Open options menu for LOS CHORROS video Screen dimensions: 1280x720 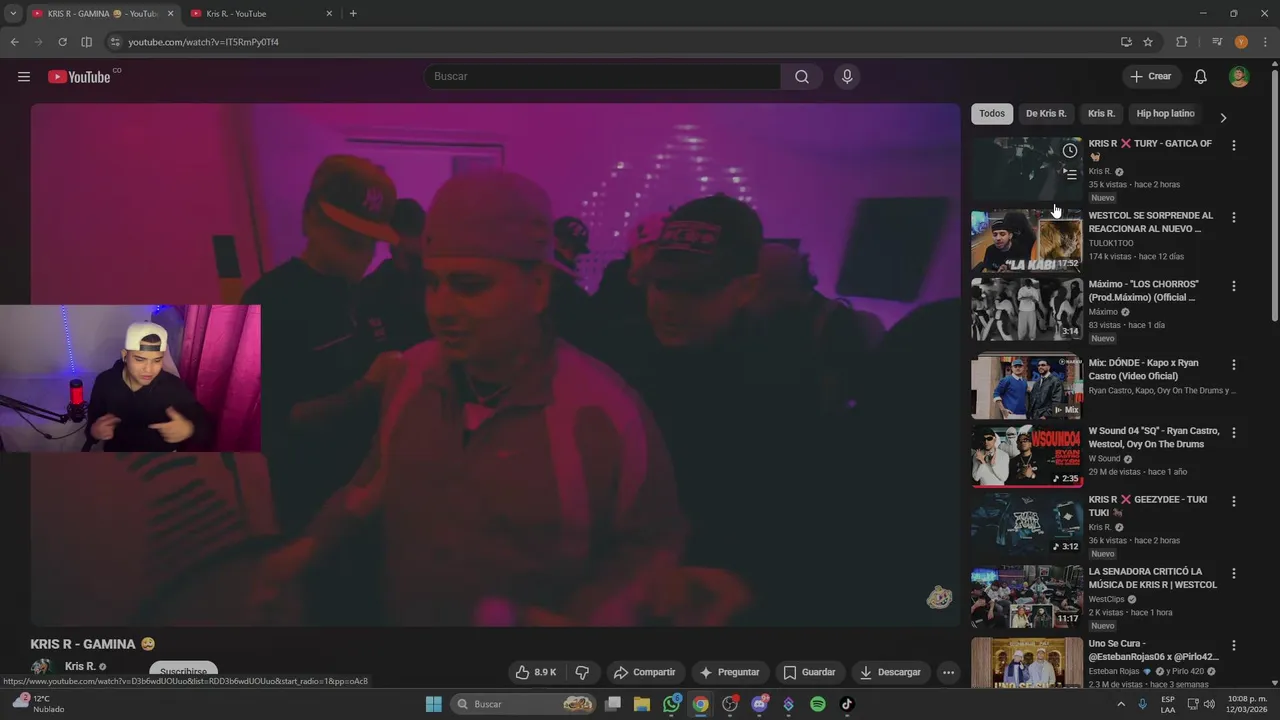click(1233, 286)
